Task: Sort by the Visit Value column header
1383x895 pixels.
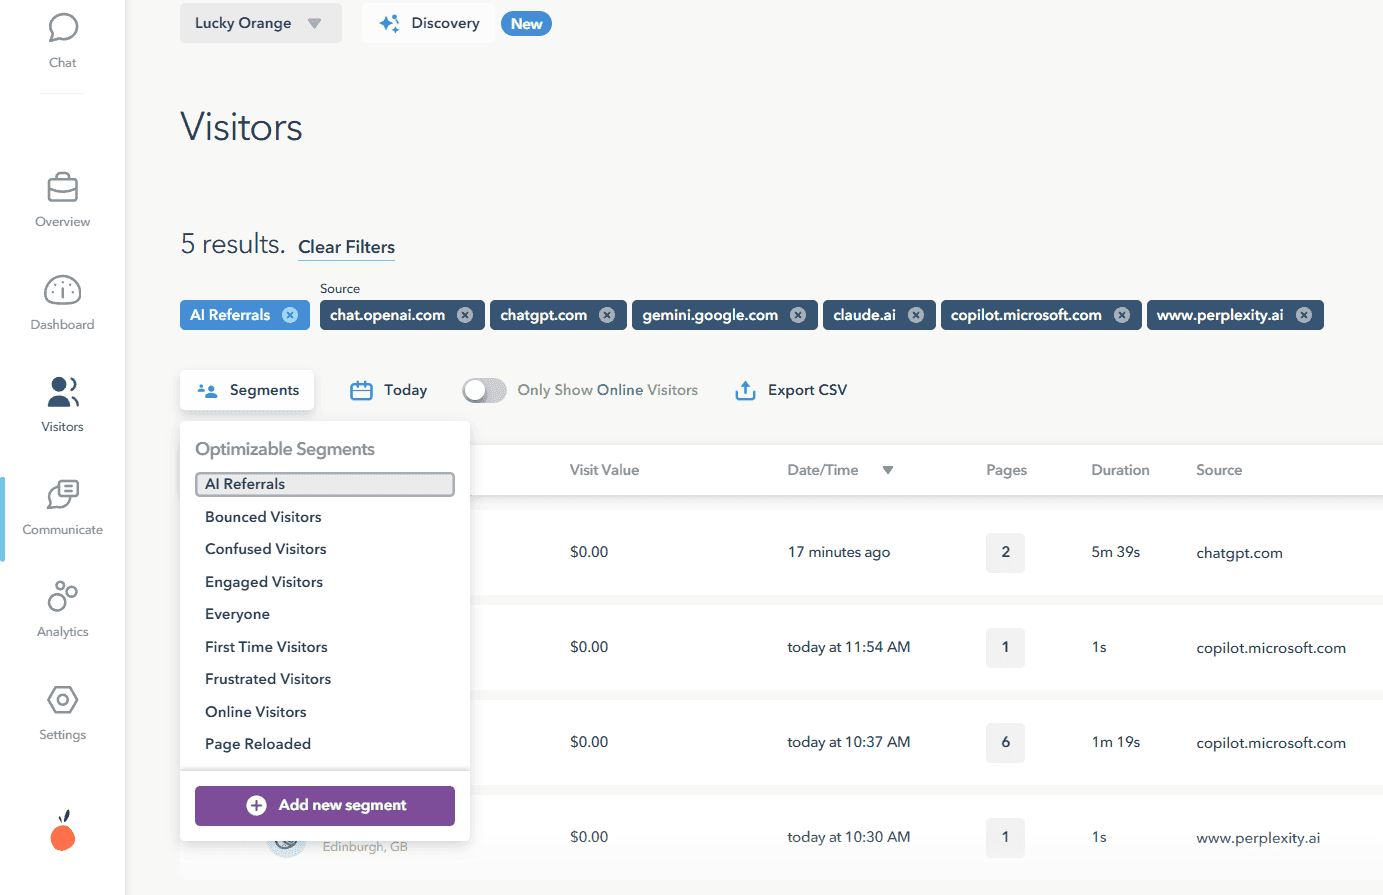Action: point(604,470)
